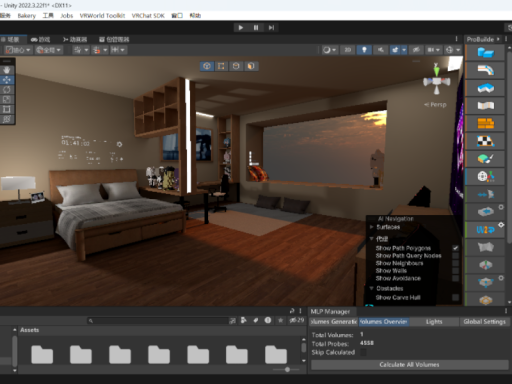
Task: Open the ProBuilder Material Editor (orange bricks)
Action: tap(485, 123)
